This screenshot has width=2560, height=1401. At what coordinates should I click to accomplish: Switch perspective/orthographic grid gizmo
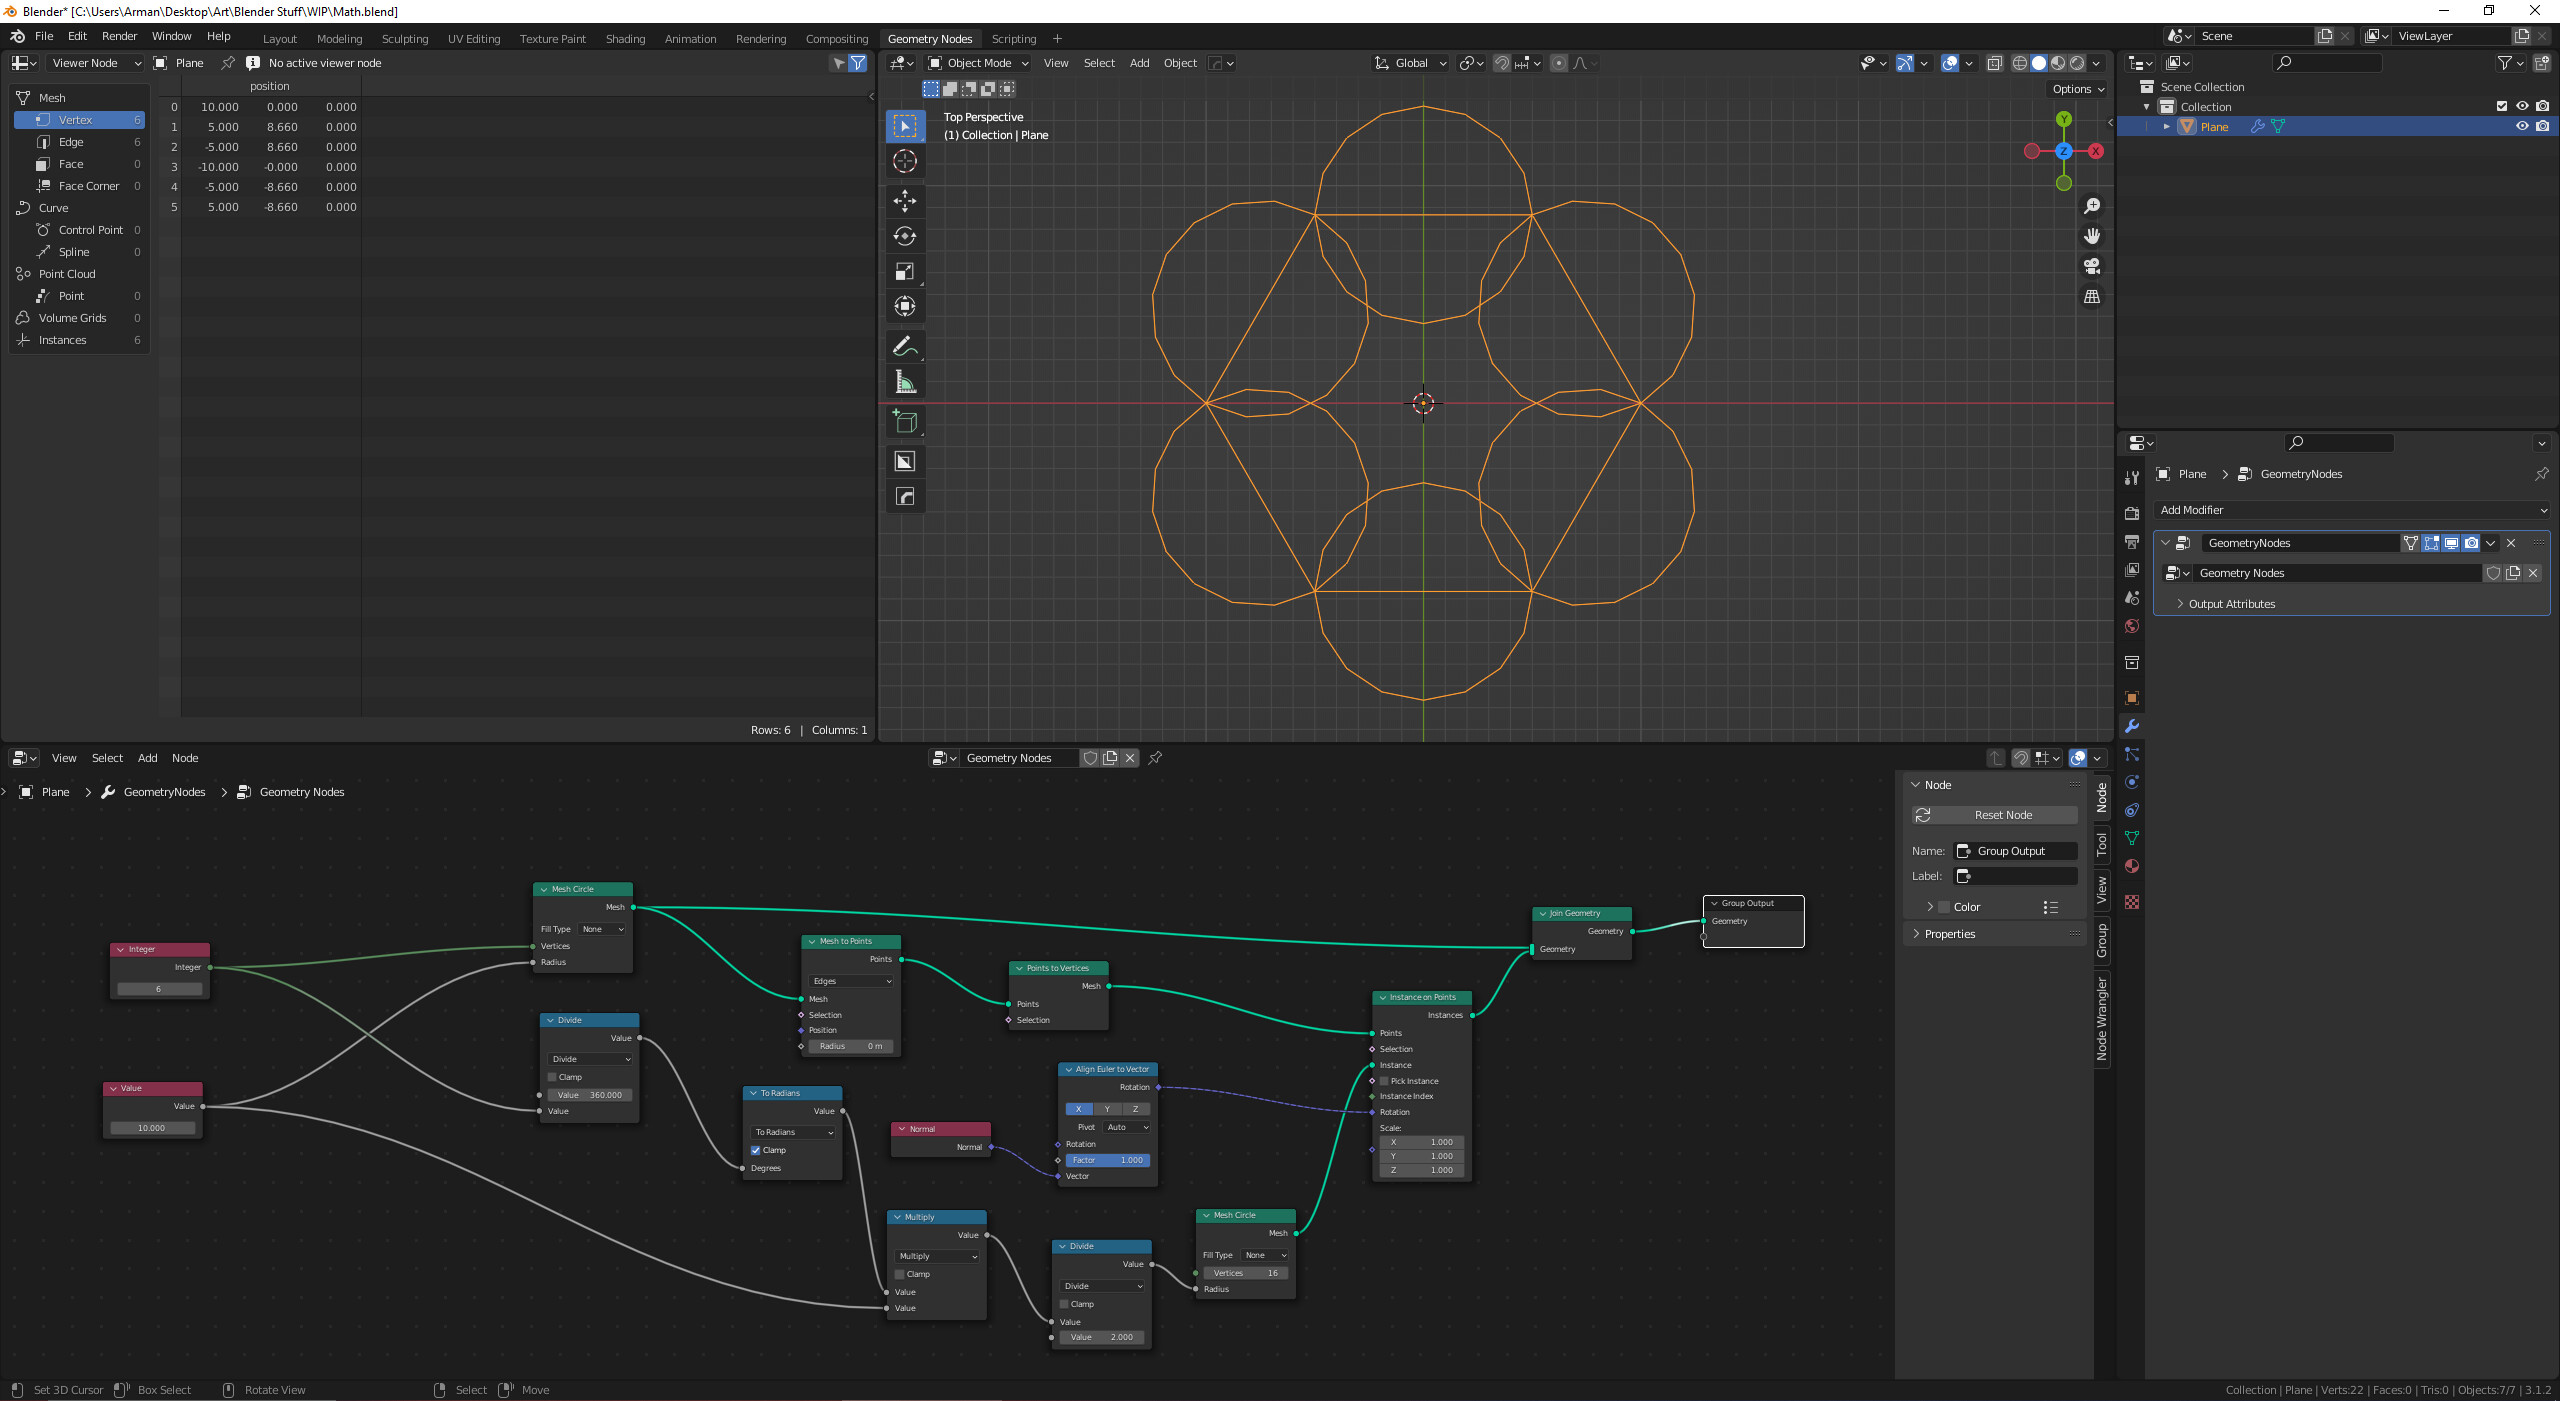click(x=2092, y=297)
